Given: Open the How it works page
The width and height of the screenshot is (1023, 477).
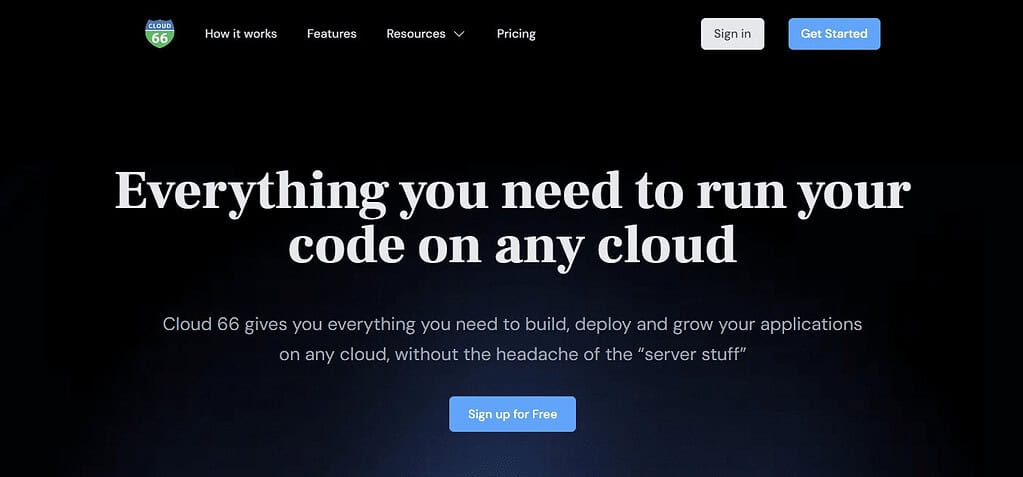Looking at the screenshot, I should tap(241, 34).
